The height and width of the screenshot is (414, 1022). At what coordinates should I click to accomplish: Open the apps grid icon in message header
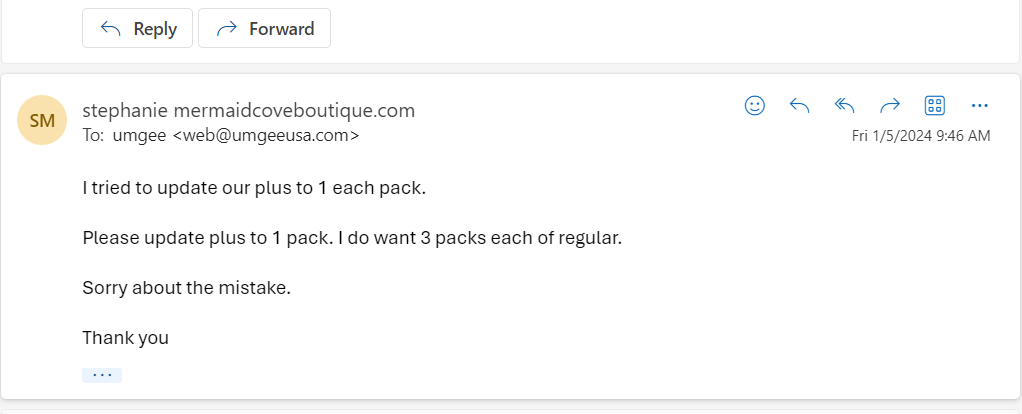(x=935, y=105)
